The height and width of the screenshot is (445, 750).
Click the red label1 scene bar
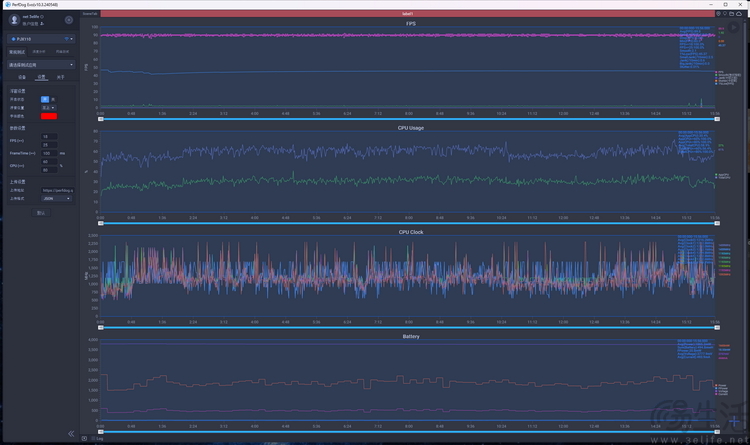[x=408, y=14]
